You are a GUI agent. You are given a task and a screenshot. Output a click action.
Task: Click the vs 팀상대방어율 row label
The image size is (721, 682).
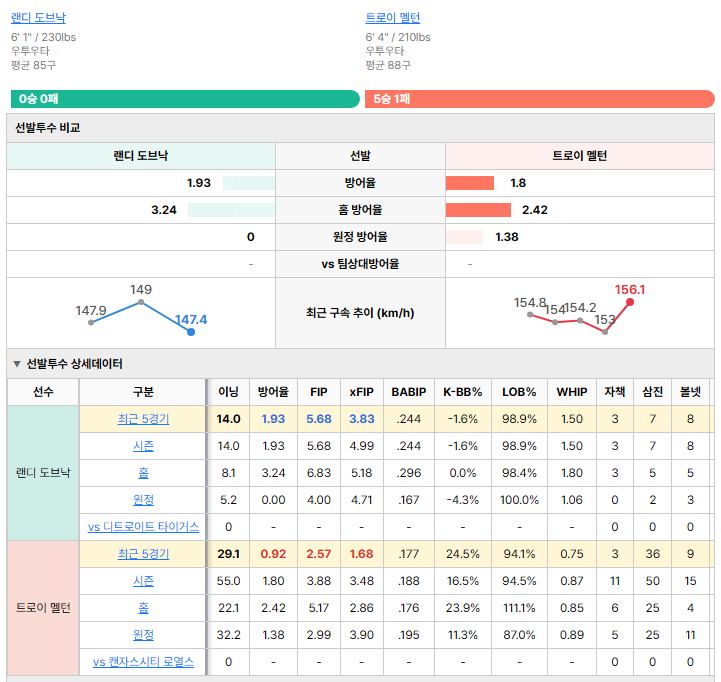pyautogui.click(x=360, y=264)
